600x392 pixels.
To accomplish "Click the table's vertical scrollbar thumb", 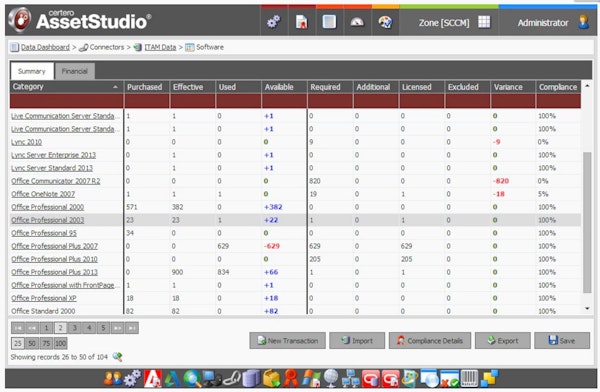I will (587, 222).
